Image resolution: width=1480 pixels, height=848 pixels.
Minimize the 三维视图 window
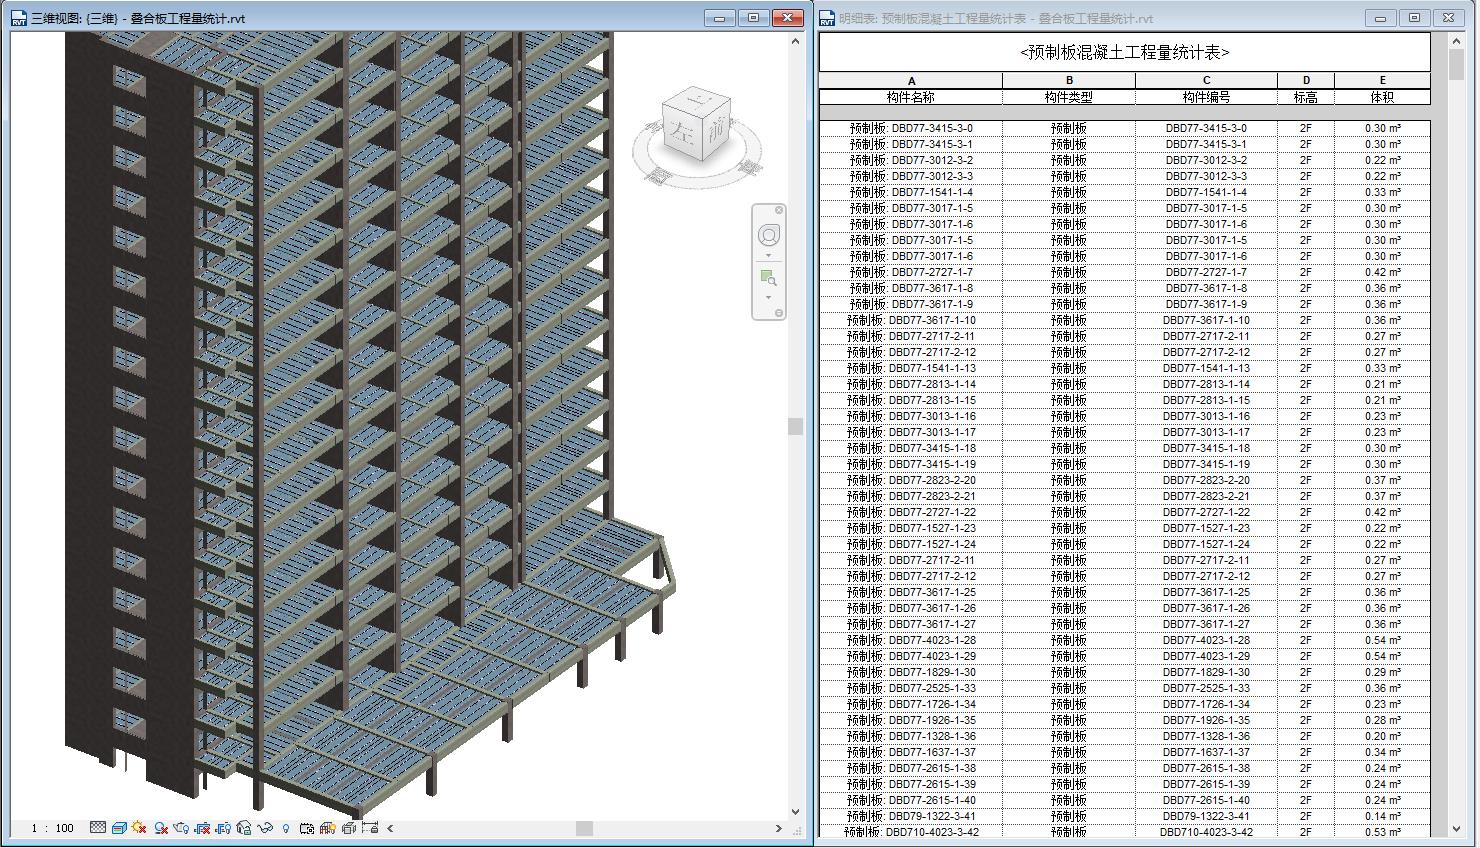720,18
